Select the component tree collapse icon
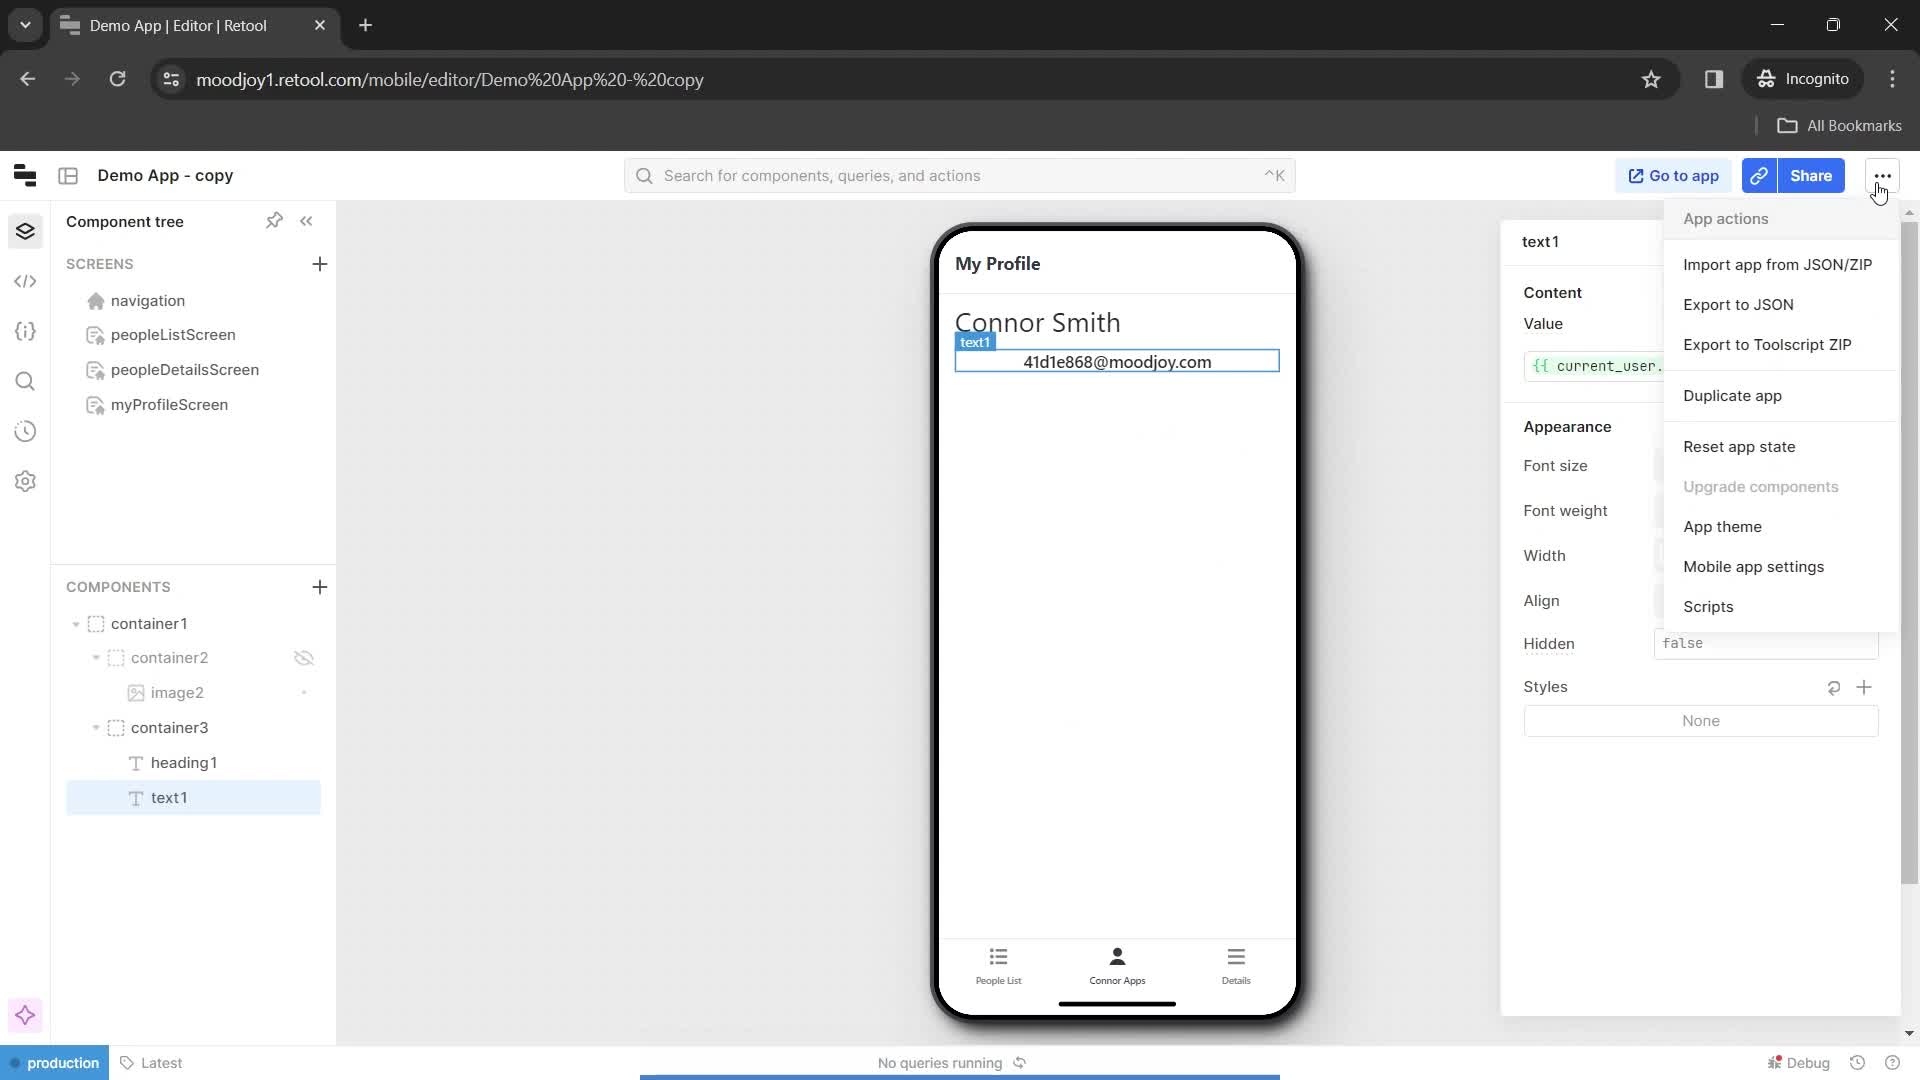 click(306, 220)
